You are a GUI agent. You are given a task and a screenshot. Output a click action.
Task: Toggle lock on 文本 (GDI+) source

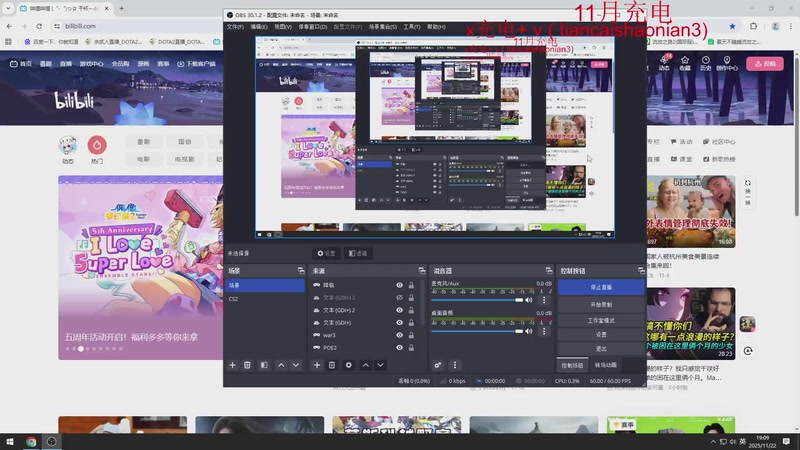[411, 322]
